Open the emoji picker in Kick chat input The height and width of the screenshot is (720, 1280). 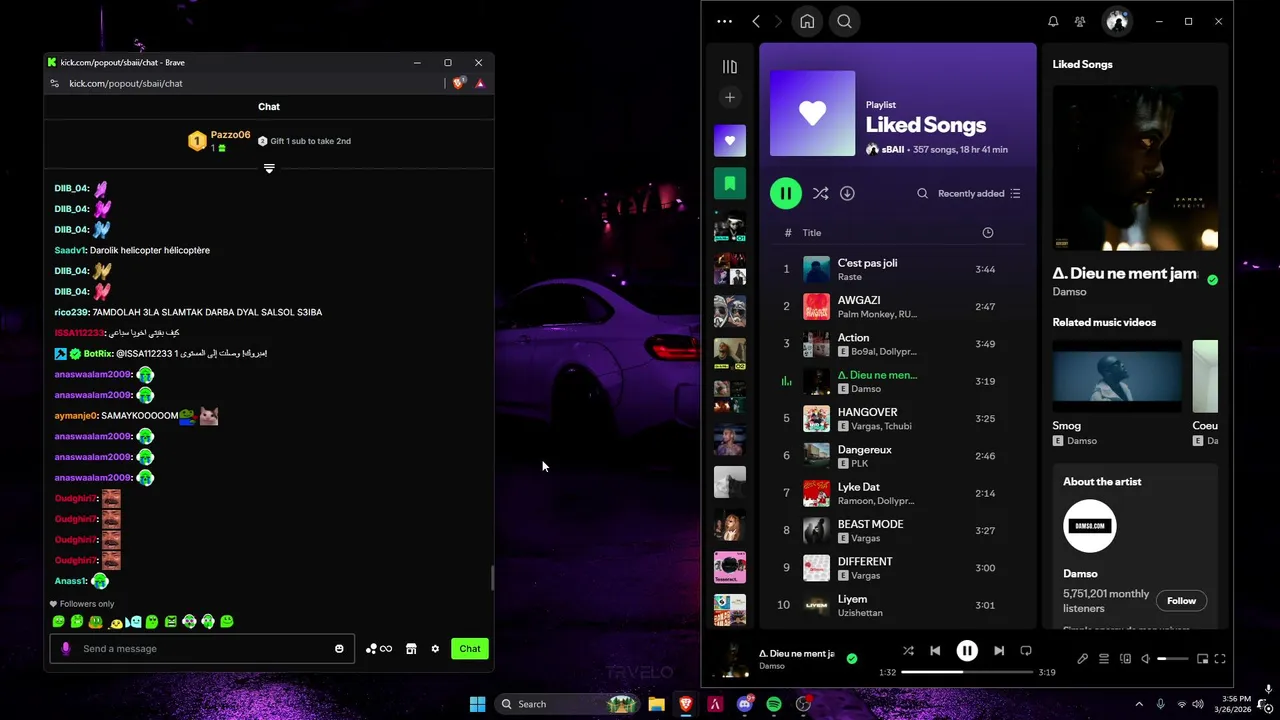(x=339, y=648)
